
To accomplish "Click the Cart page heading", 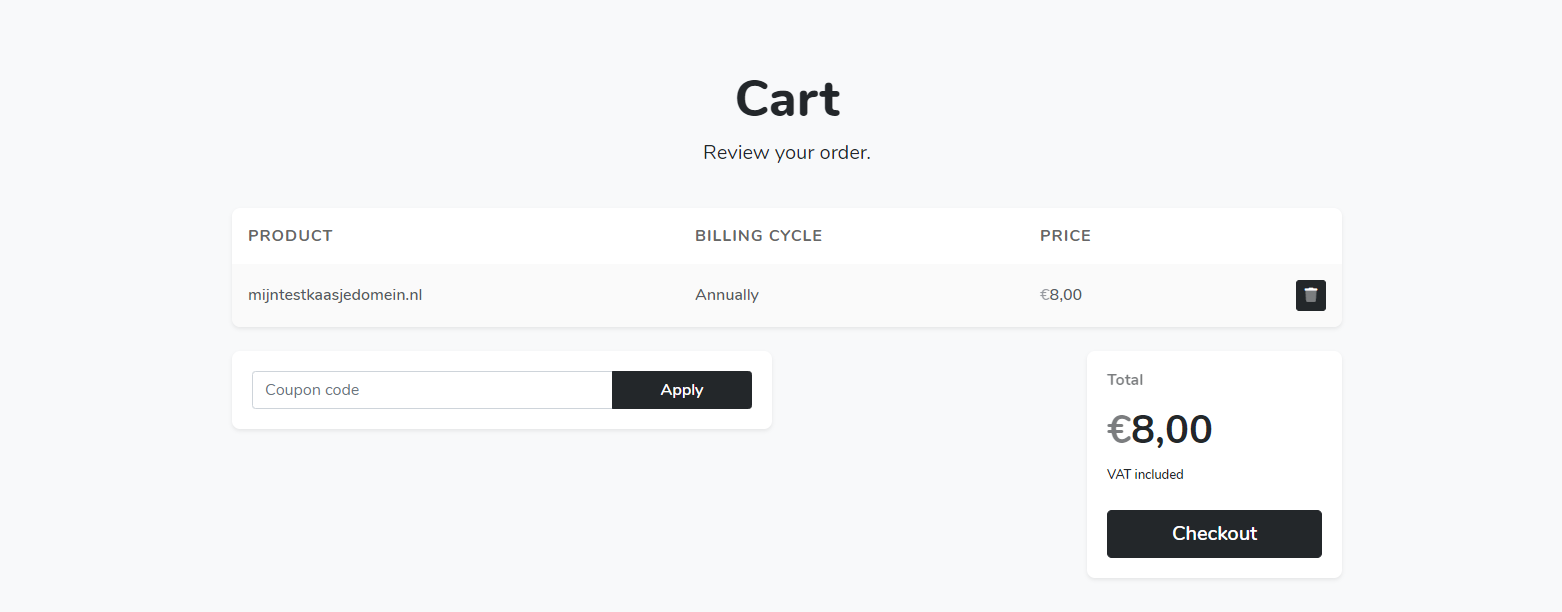I will pos(787,99).
